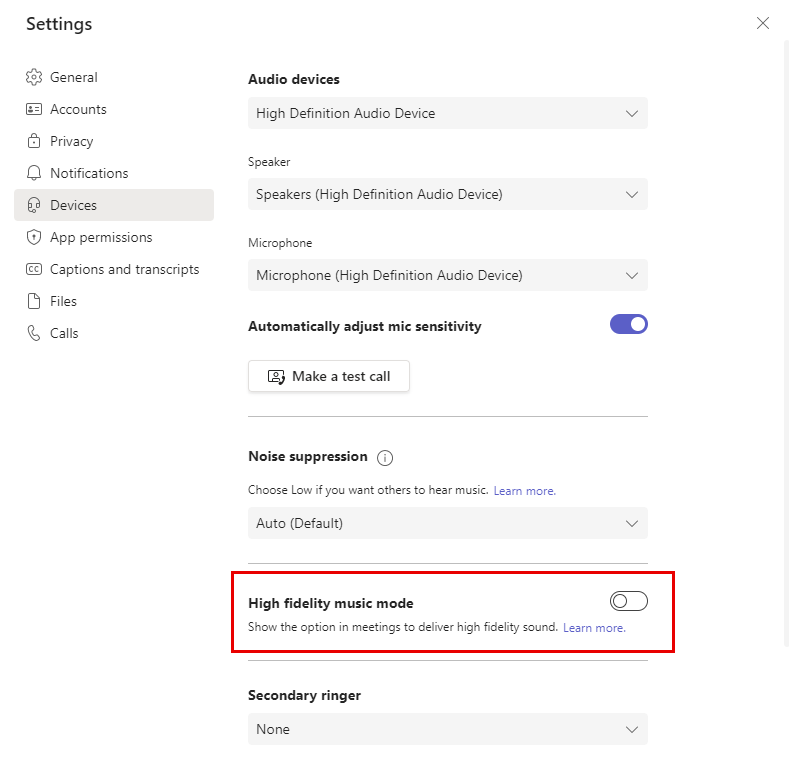789x776 pixels.
Task: Expand the Noise suppression Auto dropdown
Action: coord(447,523)
